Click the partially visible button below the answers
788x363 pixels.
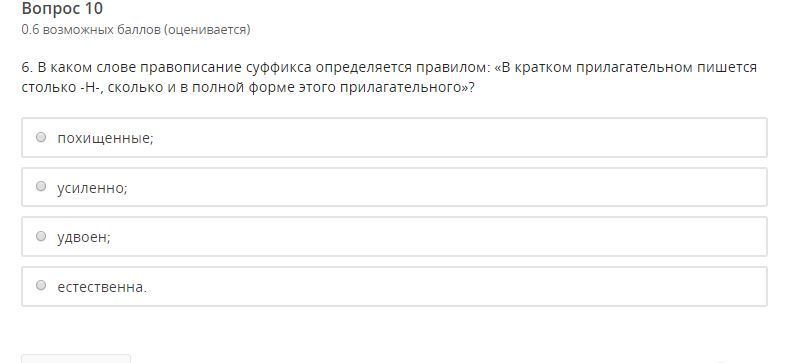[x=76, y=358]
